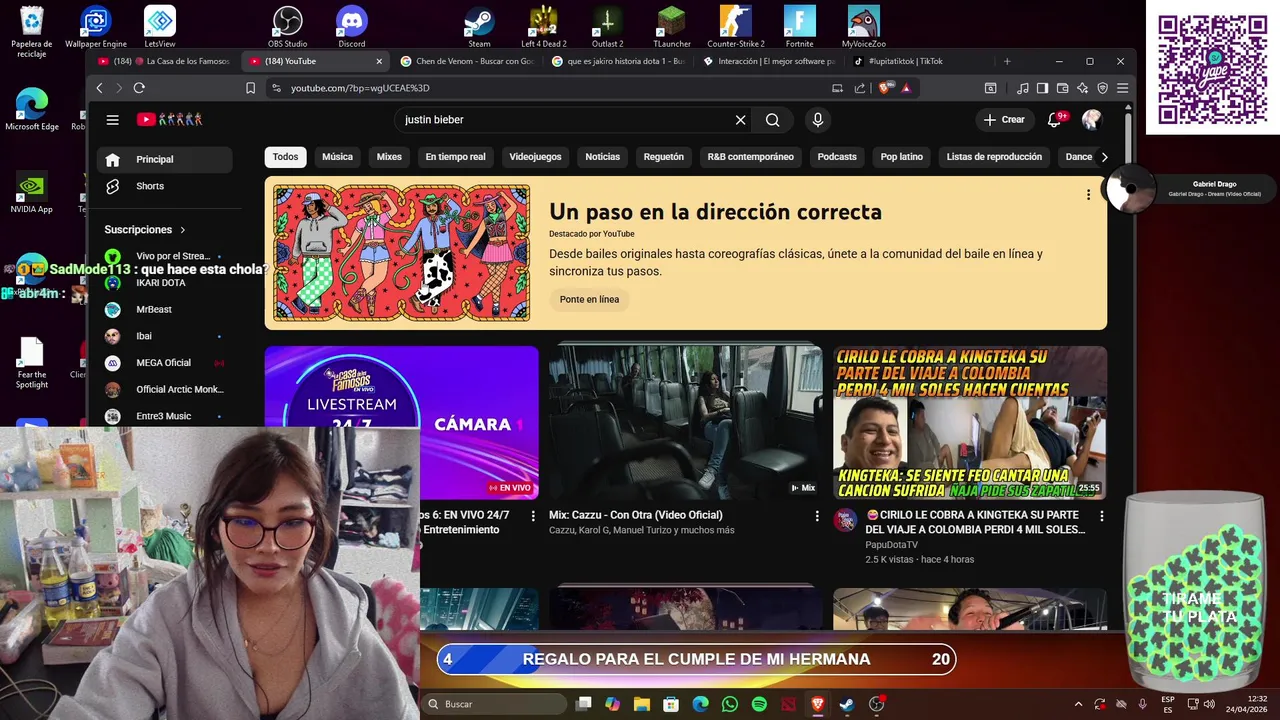The width and height of the screenshot is (1280, 720).
Task: Switch to Chen de Venom search tab
Action: coord(465,61)
